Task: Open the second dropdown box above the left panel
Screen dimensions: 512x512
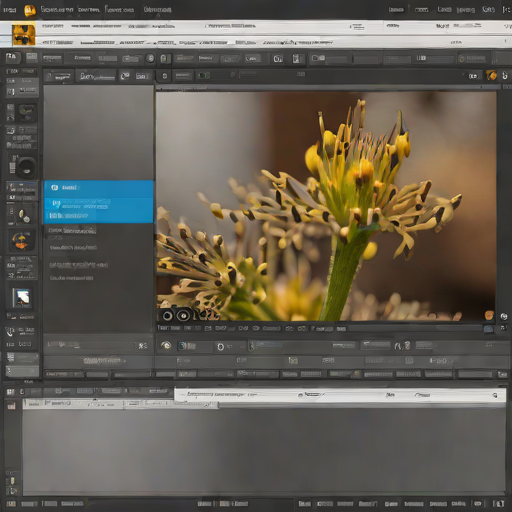Action: coord(96,77)
